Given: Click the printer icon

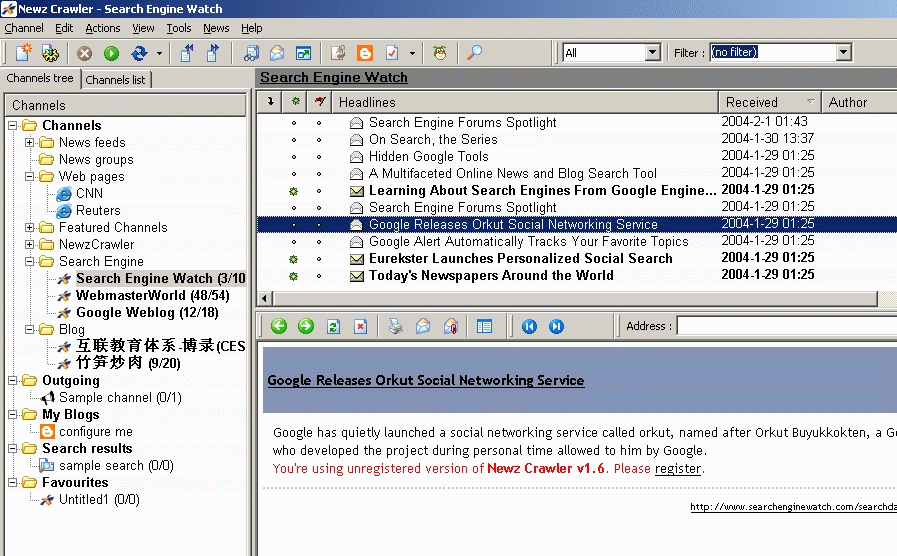Looking at the screenshot, I should tap(395, 327).
